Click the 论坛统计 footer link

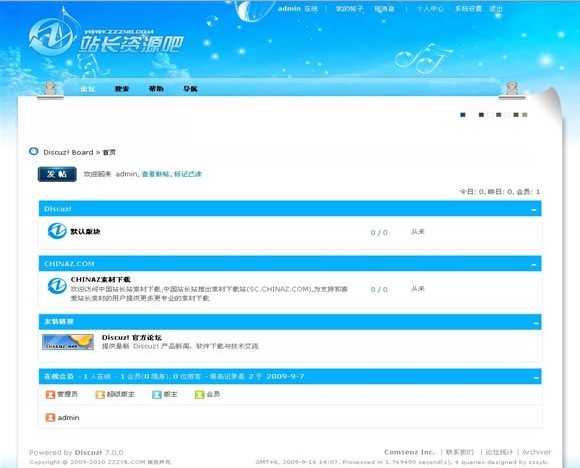pos(499,452)
